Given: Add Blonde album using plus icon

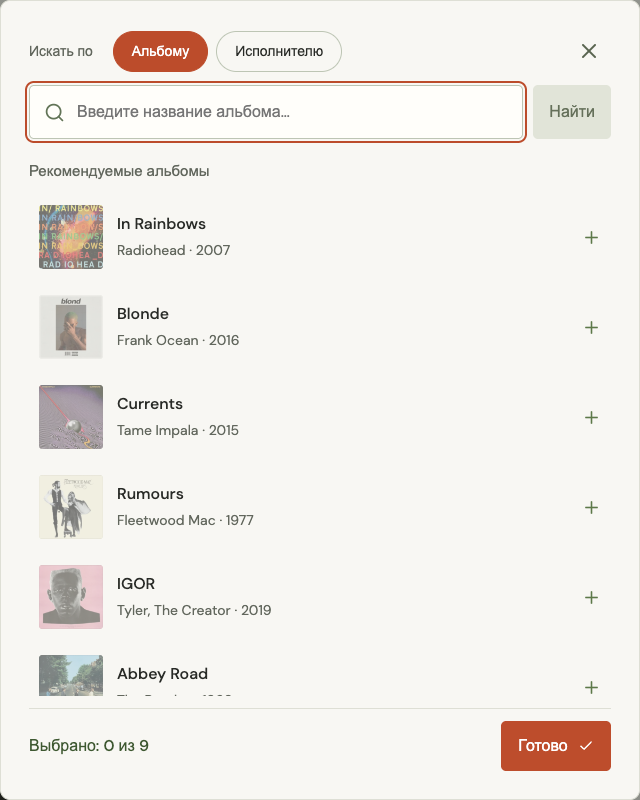Looking at the screenshot, I should (x=591, y=327).
